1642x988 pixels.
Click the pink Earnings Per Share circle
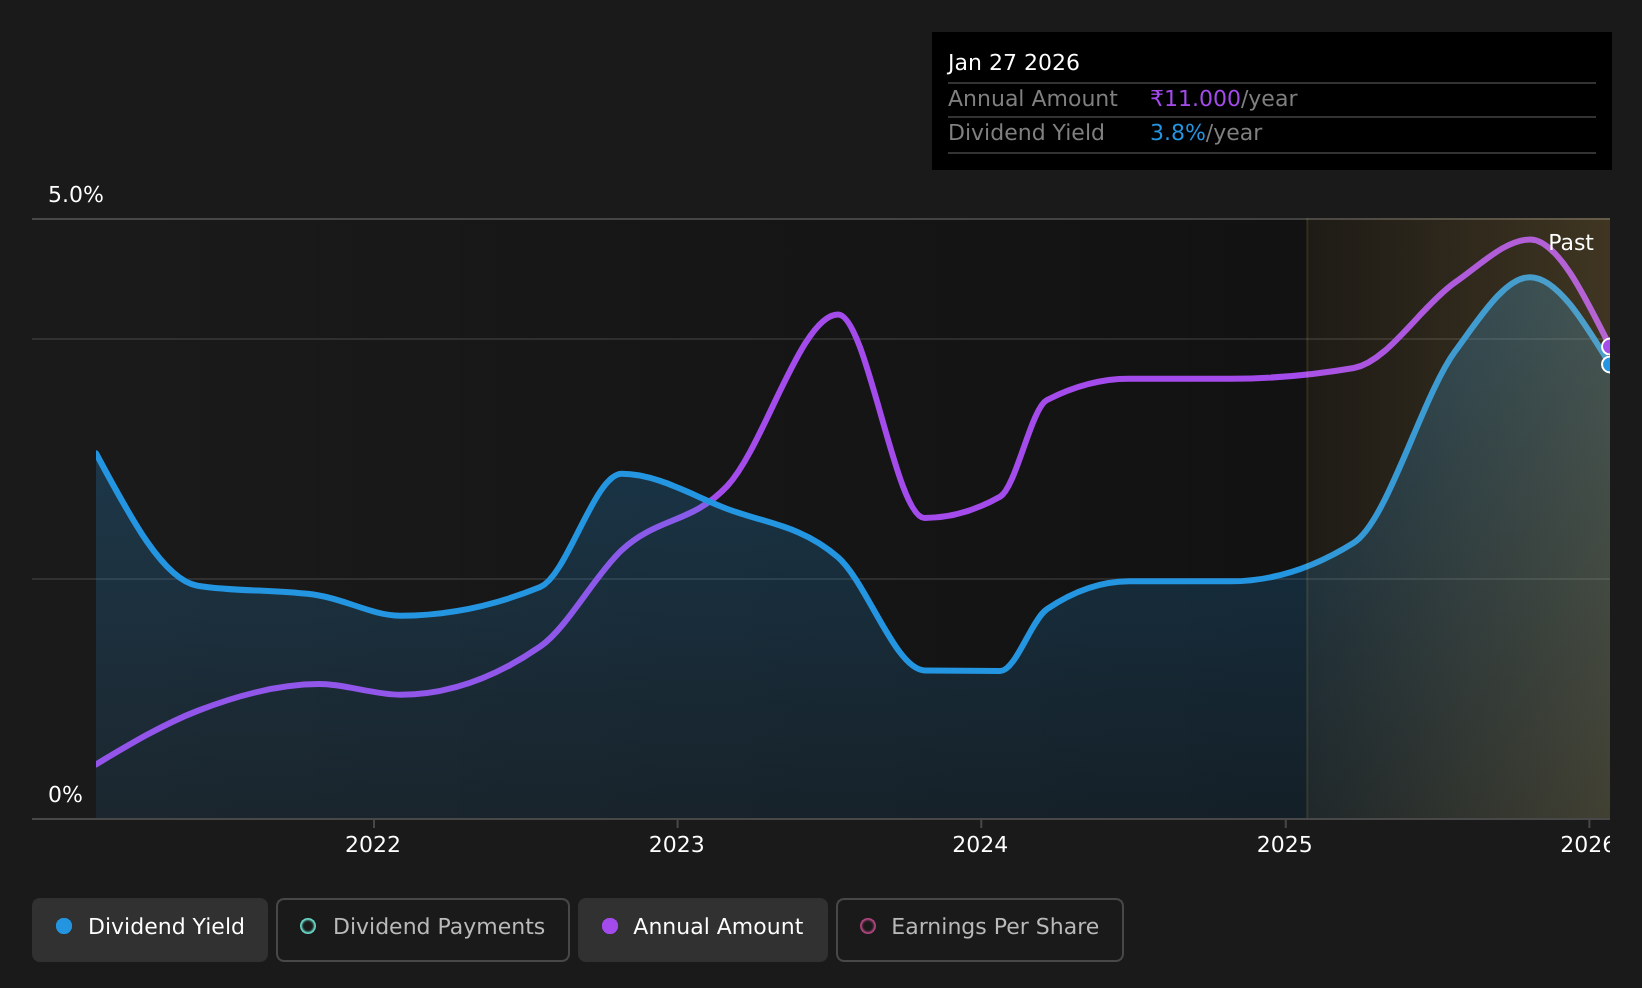click(x=868, y=926)
